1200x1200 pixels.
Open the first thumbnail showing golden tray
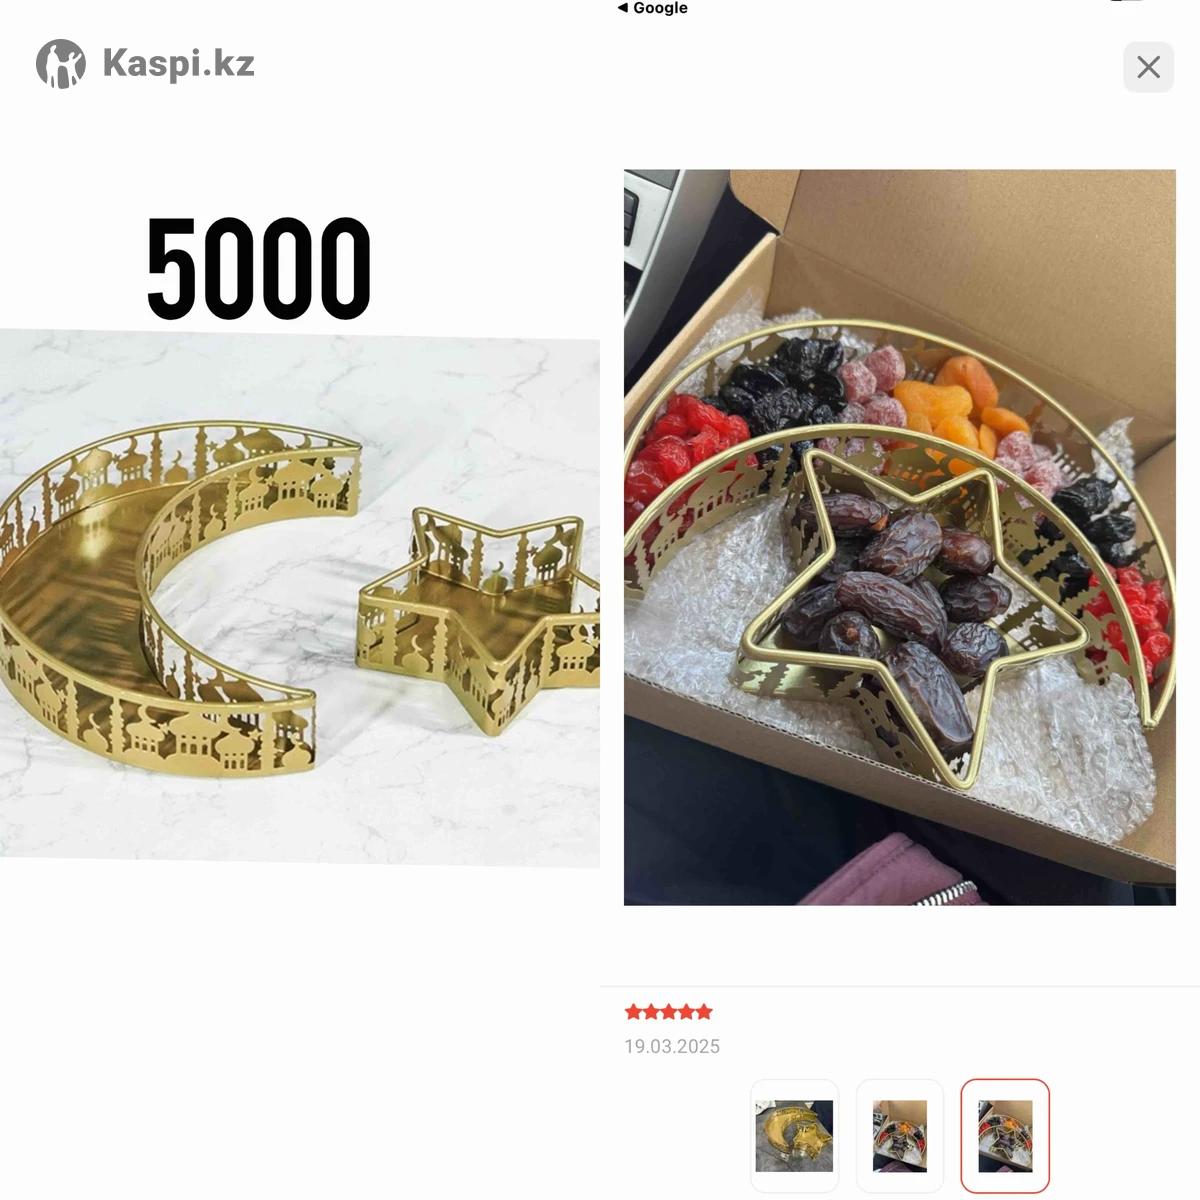[x=794, y=1136]
